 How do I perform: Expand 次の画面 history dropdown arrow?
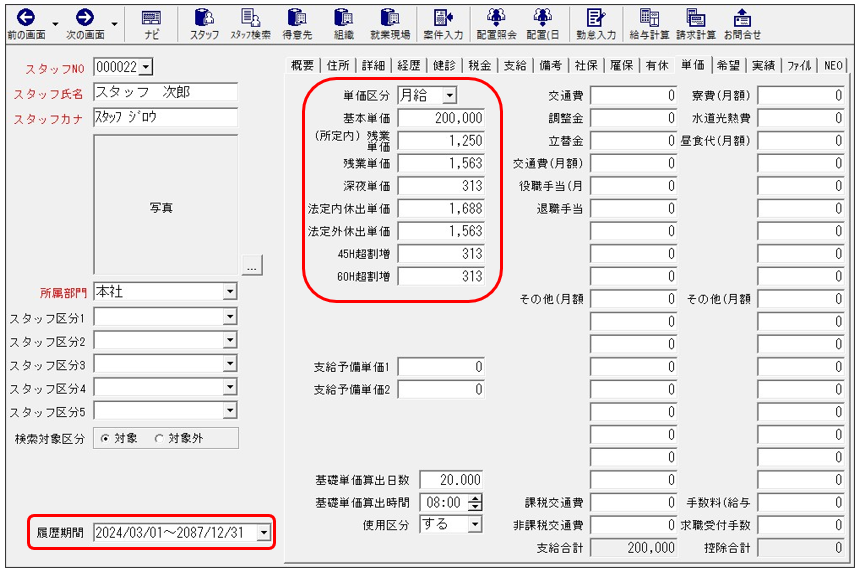tap(114, 24)
